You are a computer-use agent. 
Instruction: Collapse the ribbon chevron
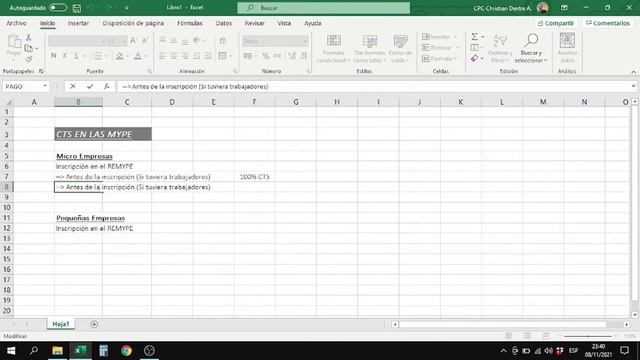tap(633, 71)
